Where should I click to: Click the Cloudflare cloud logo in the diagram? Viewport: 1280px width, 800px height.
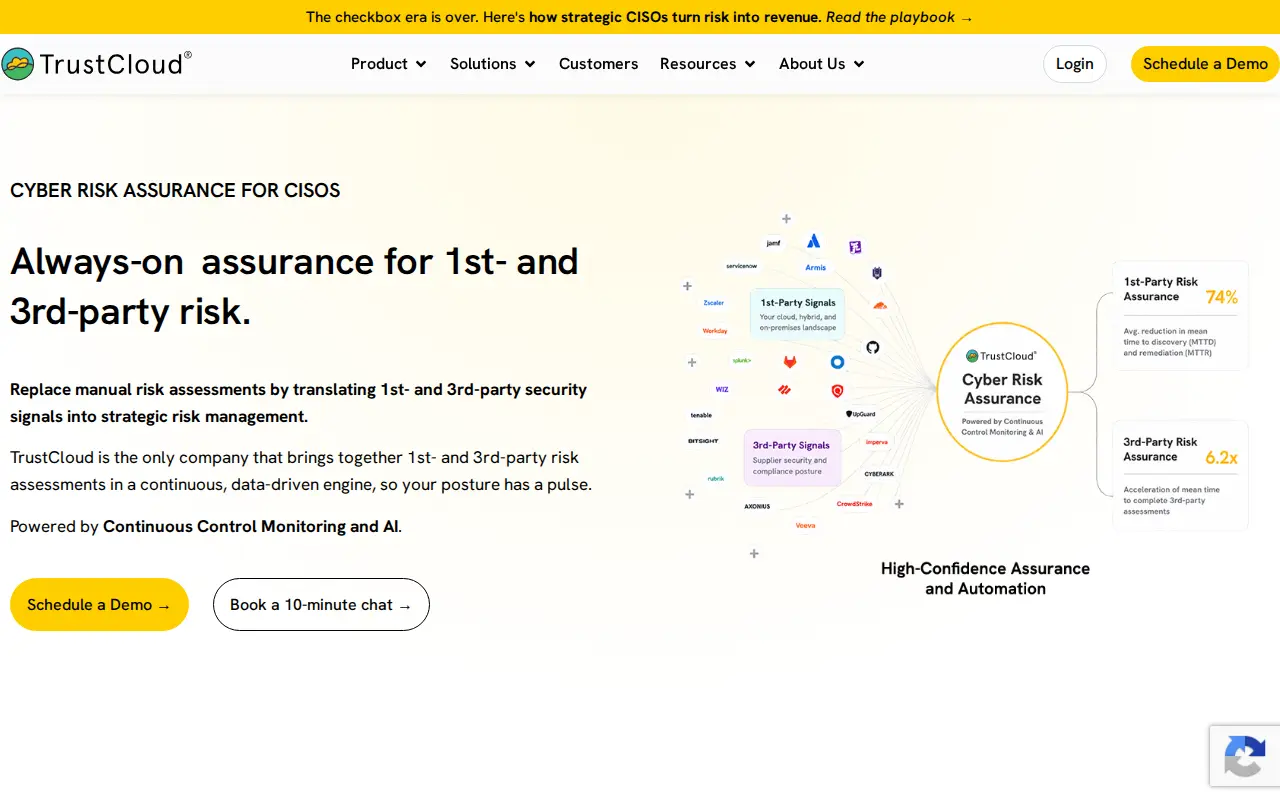[x=880, y=304]
